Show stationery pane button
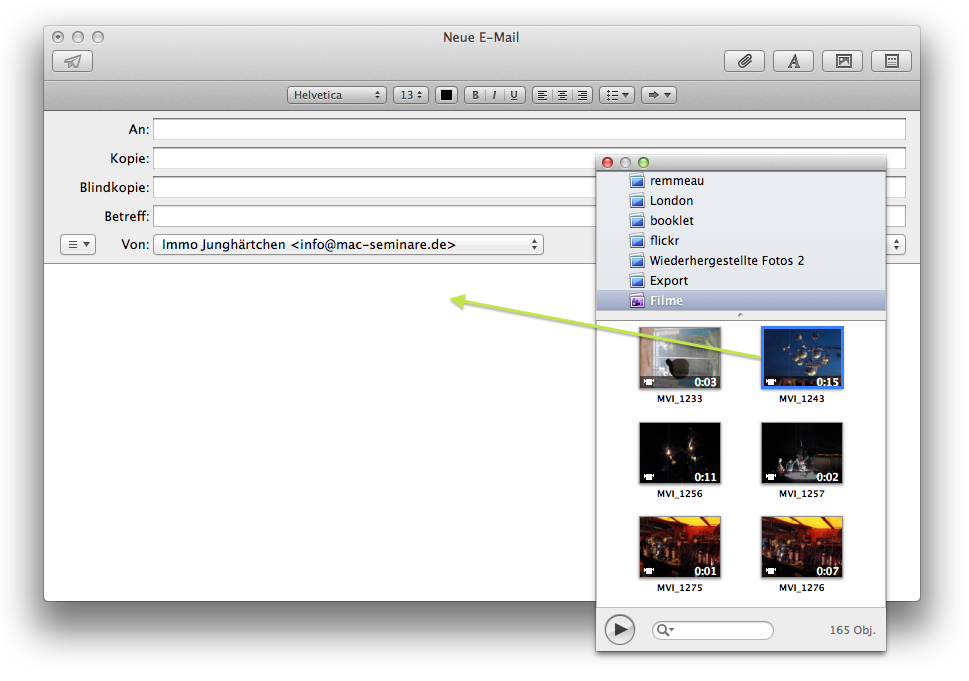This screenshot has height=681, width=969. click(891, 61)
